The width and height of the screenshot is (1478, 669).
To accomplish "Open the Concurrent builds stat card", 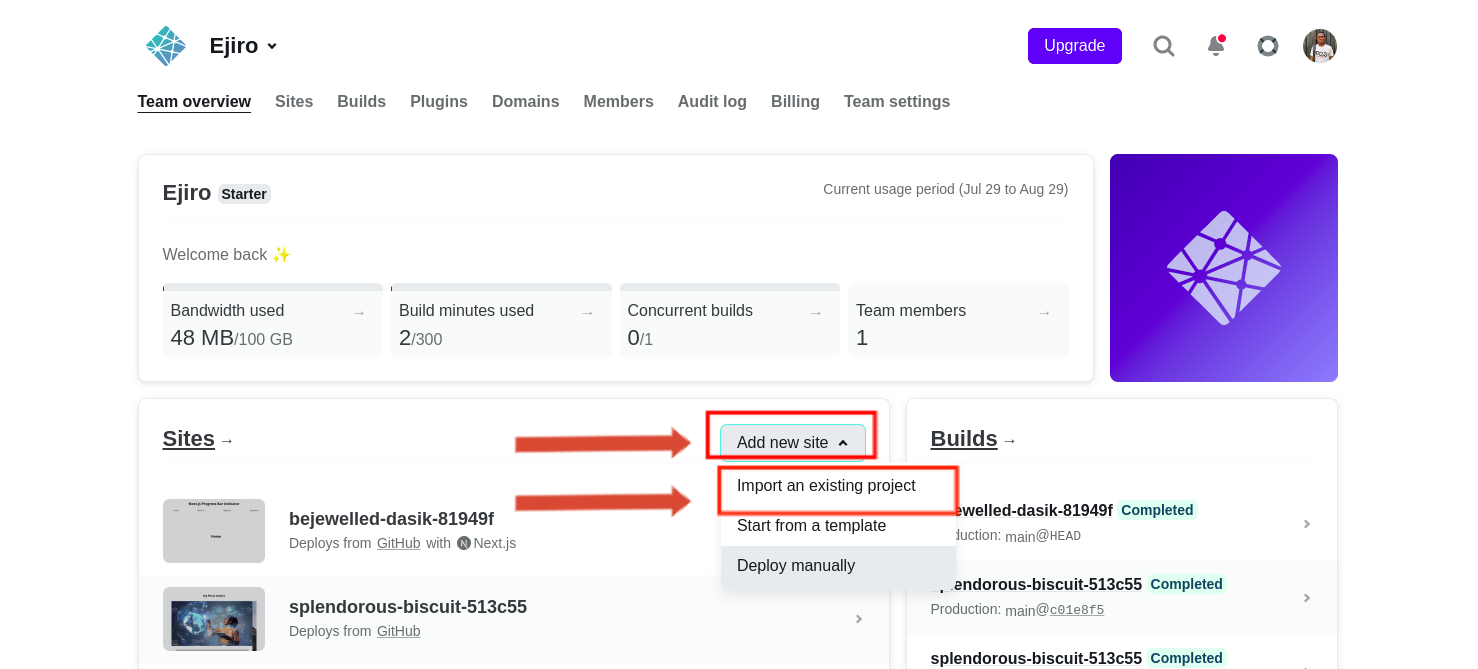I will [730, 322].
